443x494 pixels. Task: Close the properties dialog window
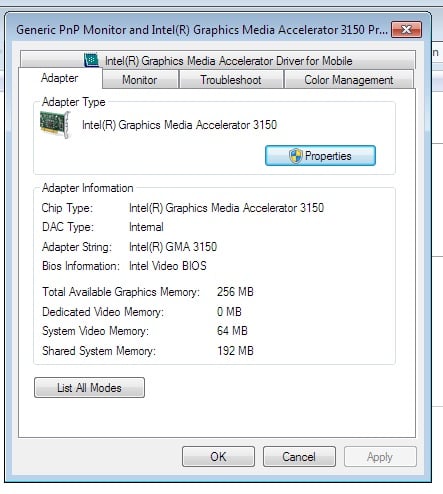(x=406, y=30)
